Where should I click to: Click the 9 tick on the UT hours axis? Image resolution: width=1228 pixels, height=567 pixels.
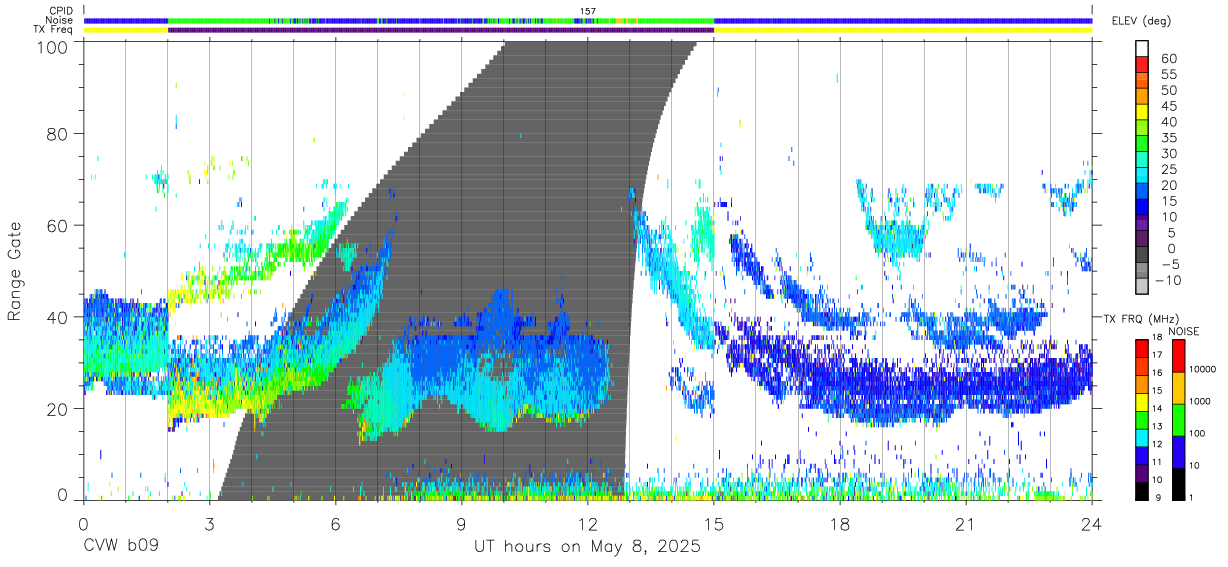coord(461,523)
